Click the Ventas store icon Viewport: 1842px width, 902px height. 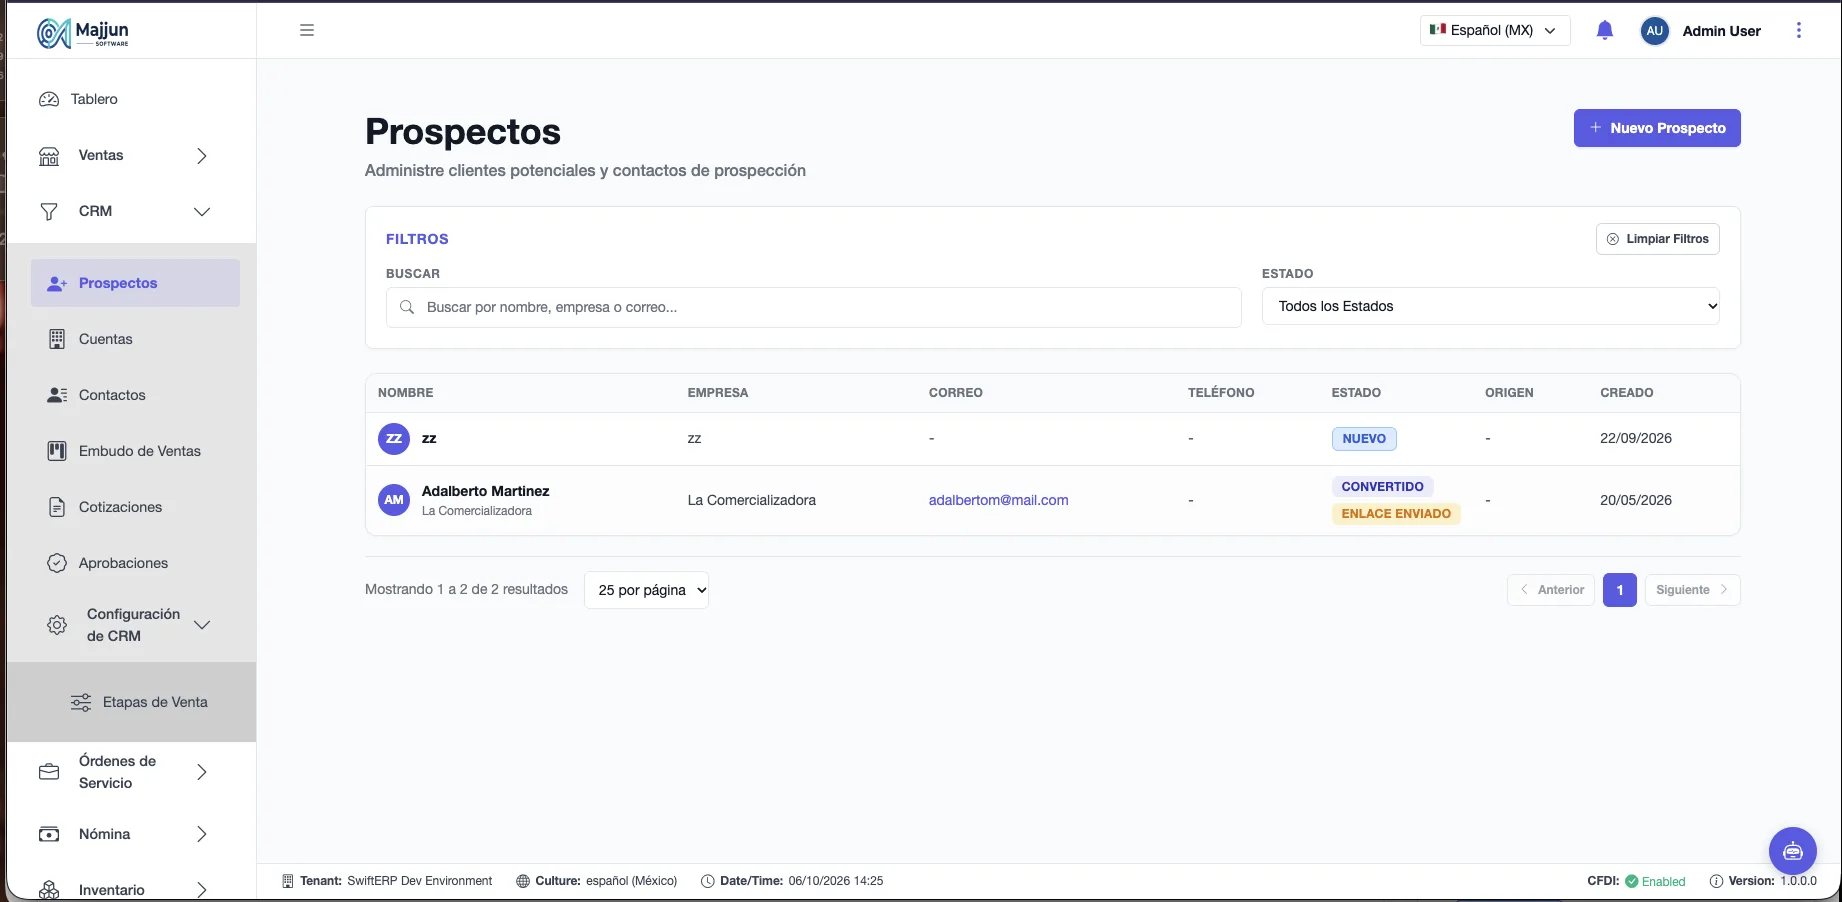click(49, 156)
